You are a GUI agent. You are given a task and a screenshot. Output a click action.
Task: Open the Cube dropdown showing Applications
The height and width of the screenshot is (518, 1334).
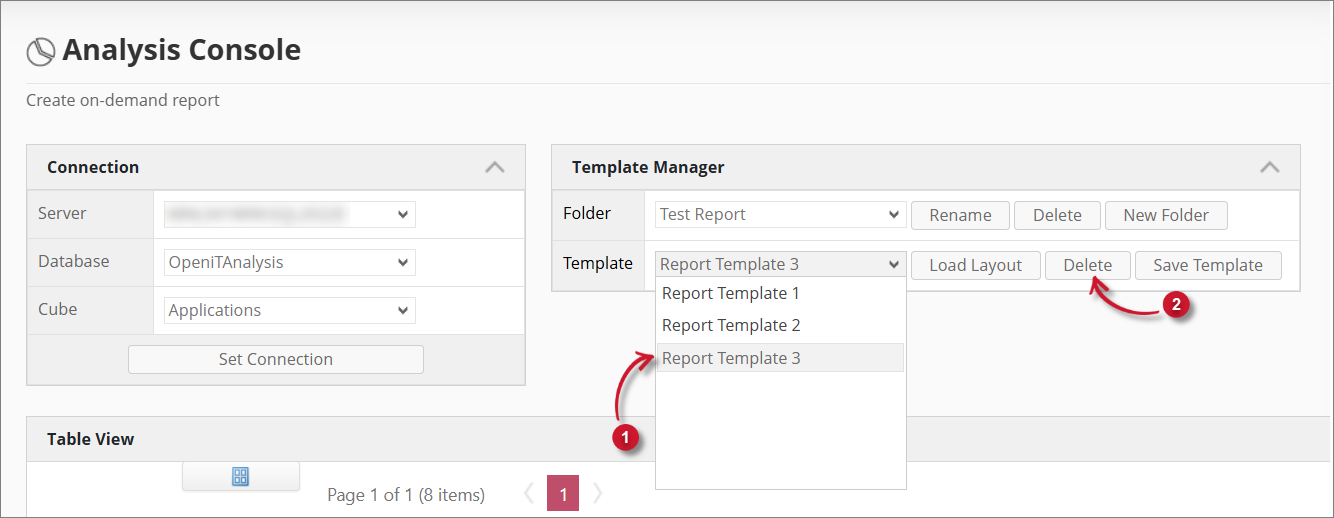[x=289, y=310]
